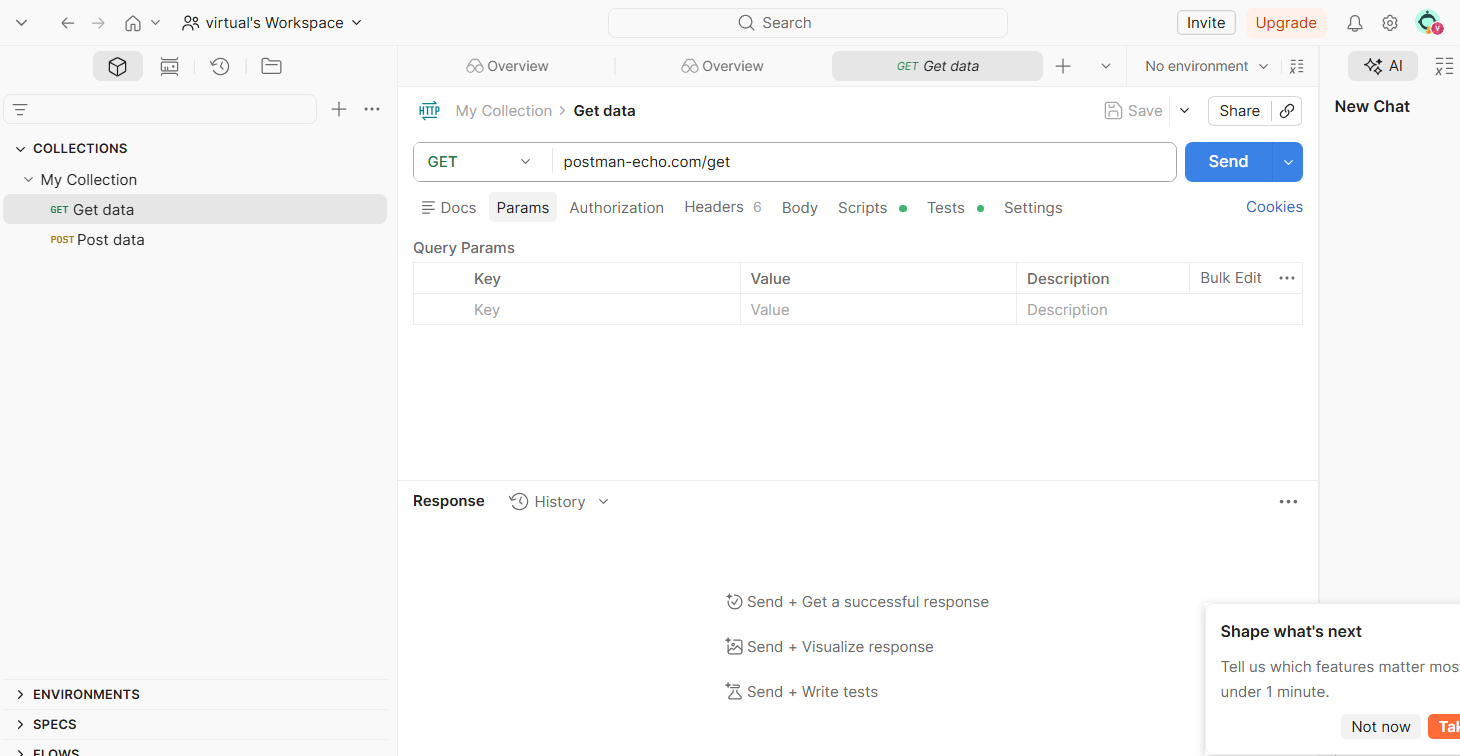Switch to the Params tab

[x=523, y=208]
